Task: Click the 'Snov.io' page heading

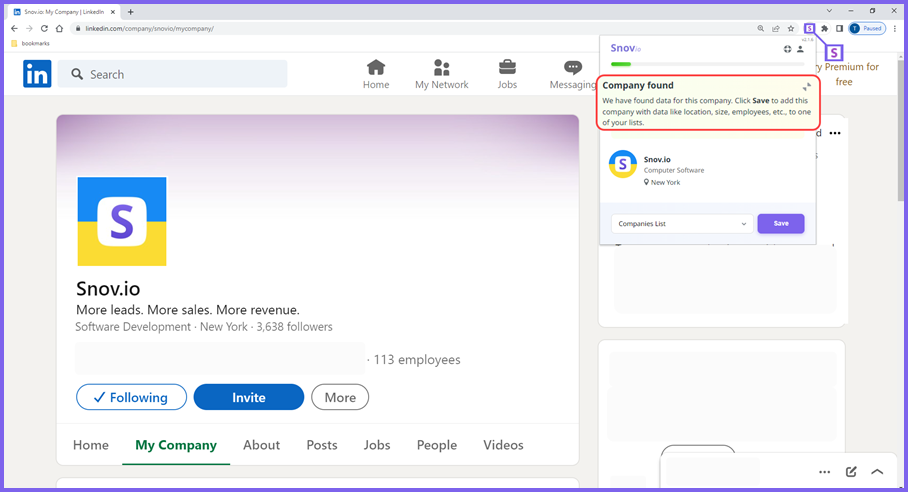Action: [108, 288]
